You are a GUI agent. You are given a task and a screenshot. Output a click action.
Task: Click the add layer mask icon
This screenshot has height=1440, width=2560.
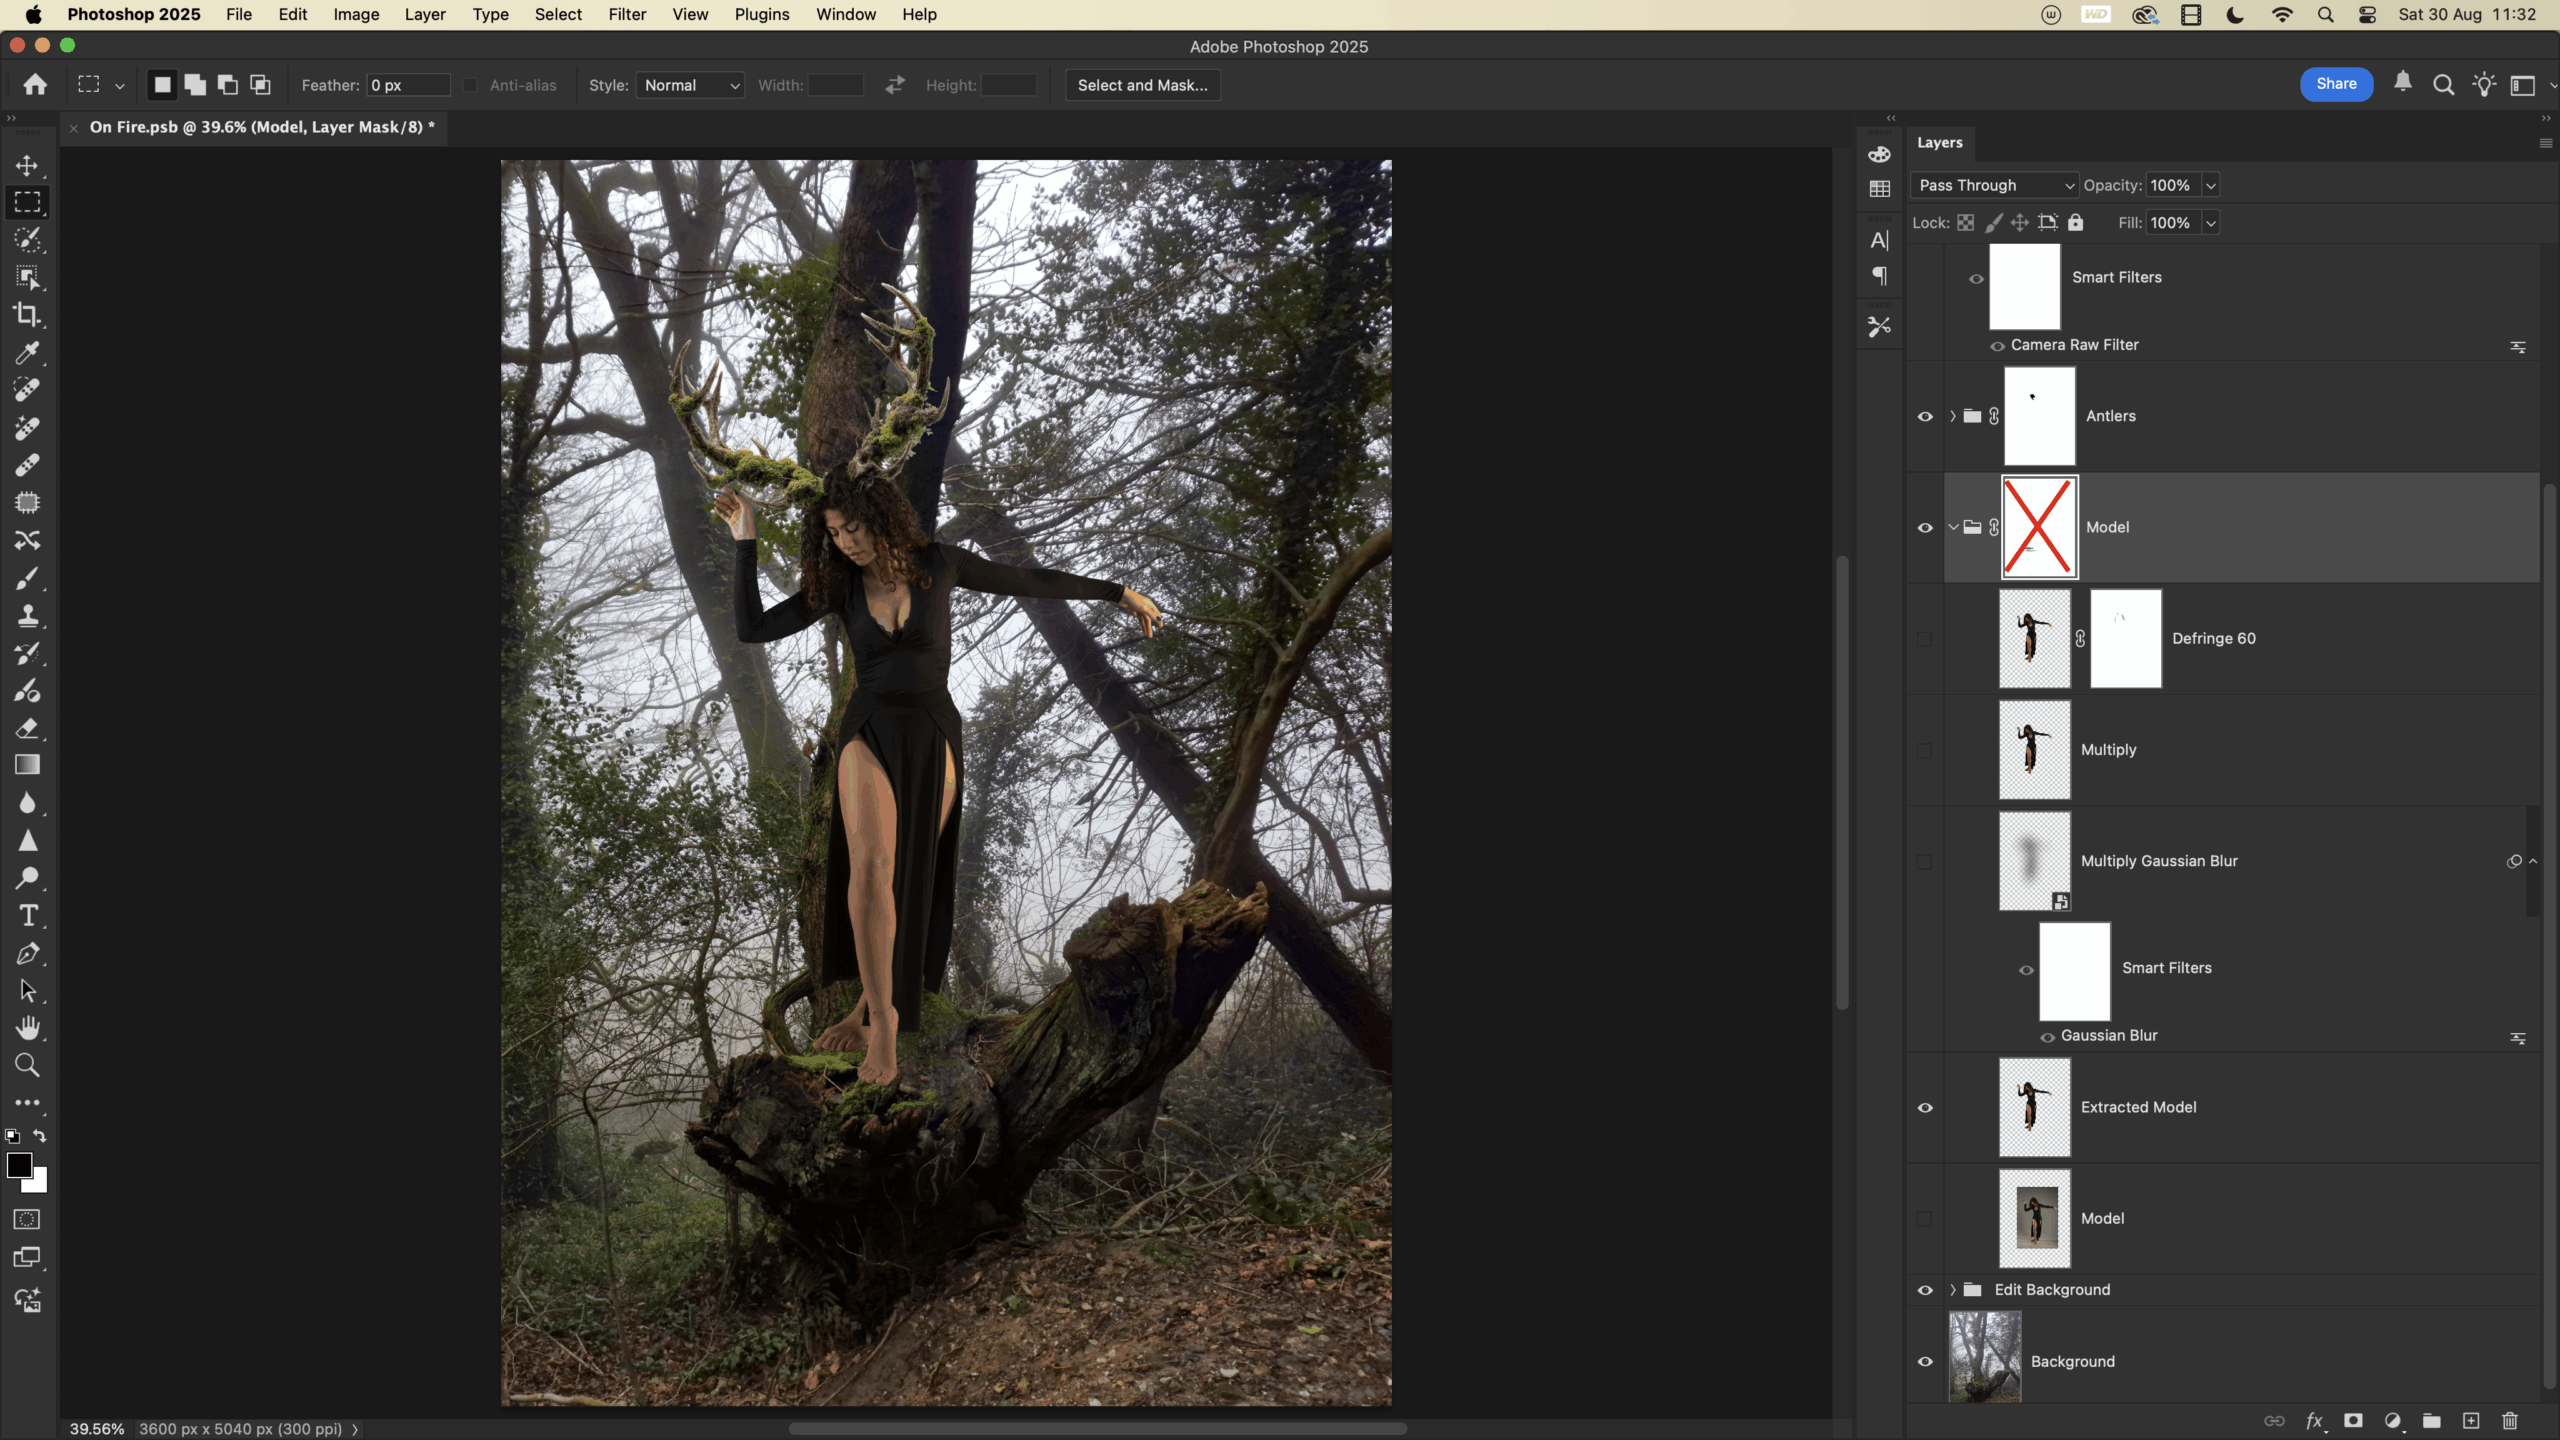click(x=2353, y=1421)
